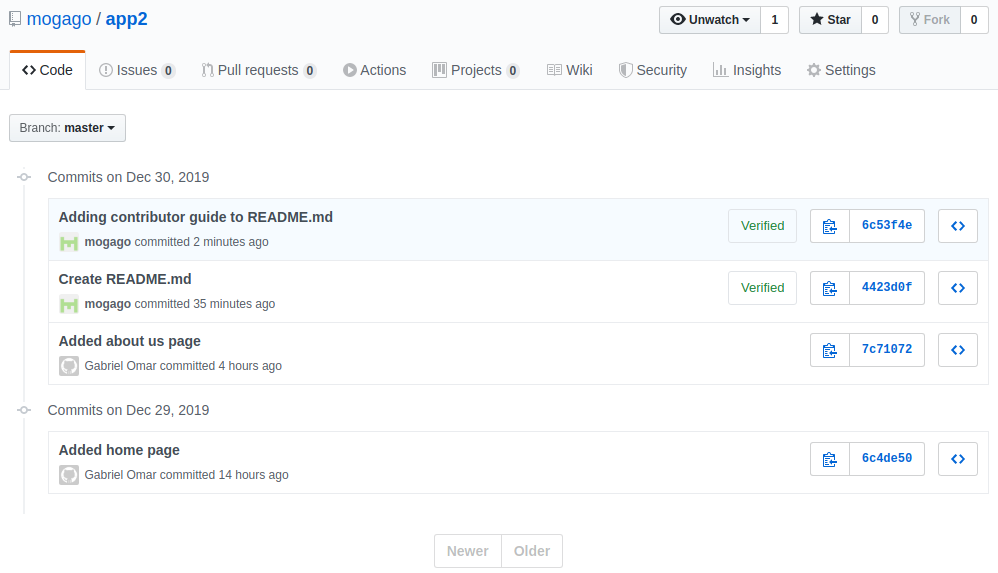Open 'Create README.md' commit
This screenshot has width=998, height=573.
click(125, 279)
